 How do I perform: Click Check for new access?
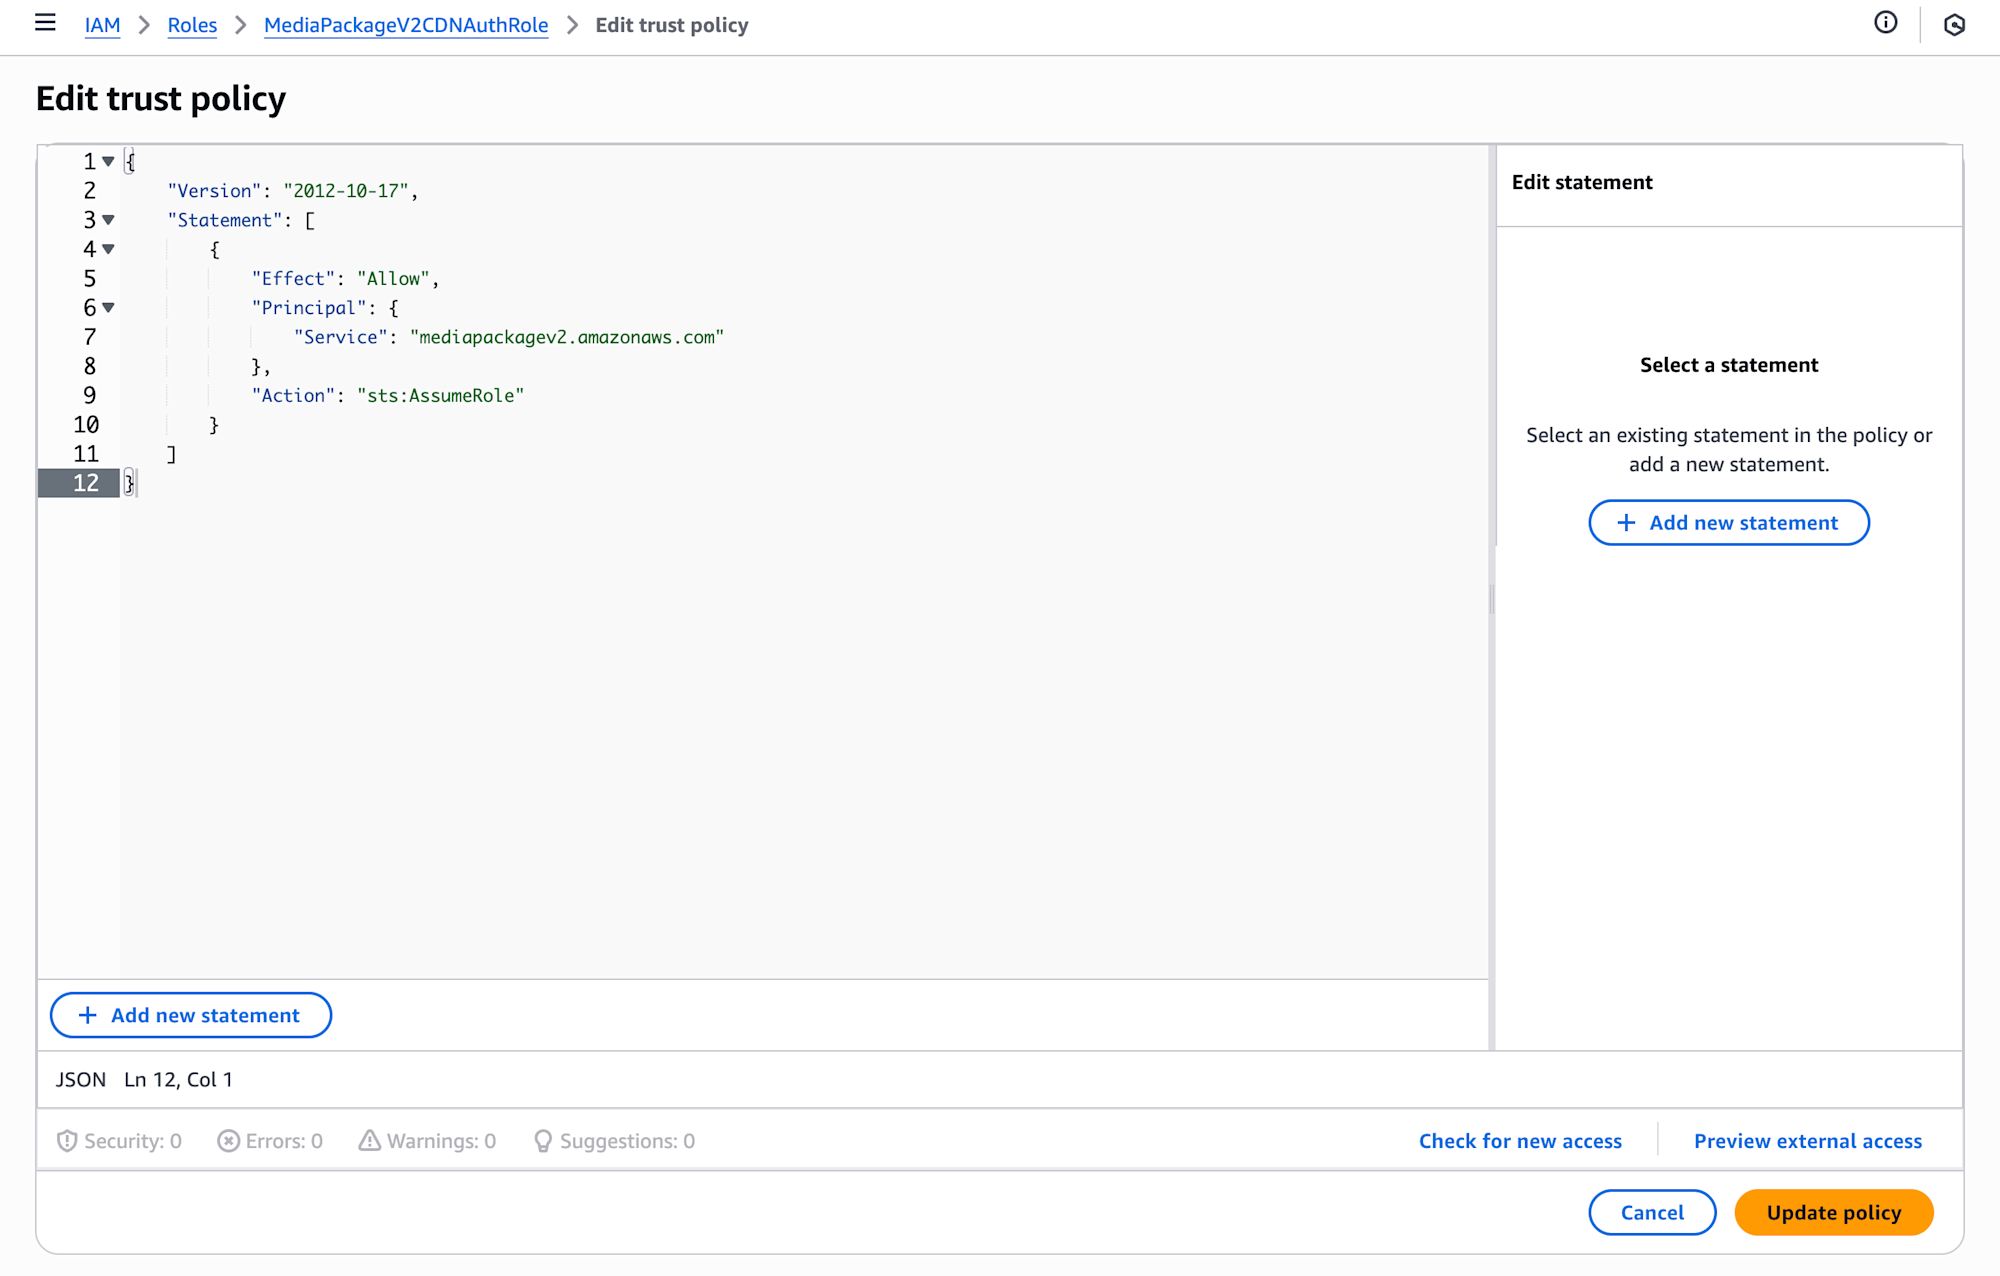[x=1520, y=1141]
